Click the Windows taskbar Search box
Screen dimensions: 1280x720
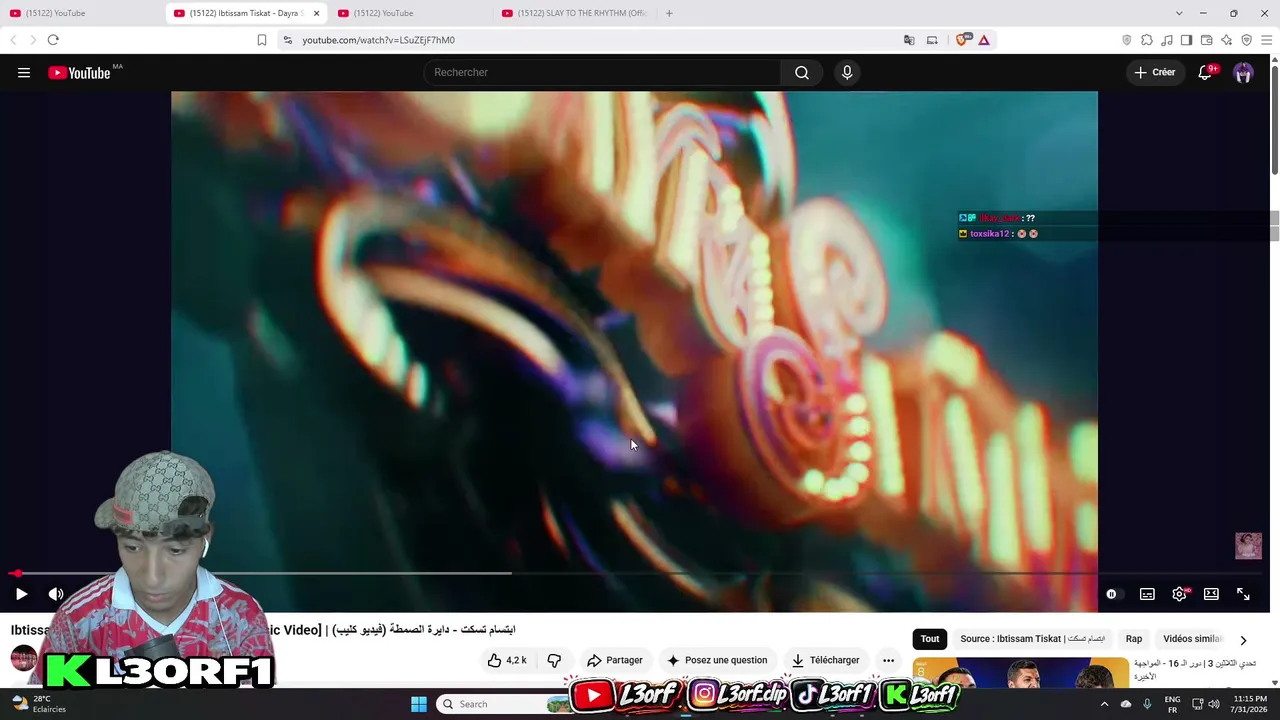tap(503, 704)
